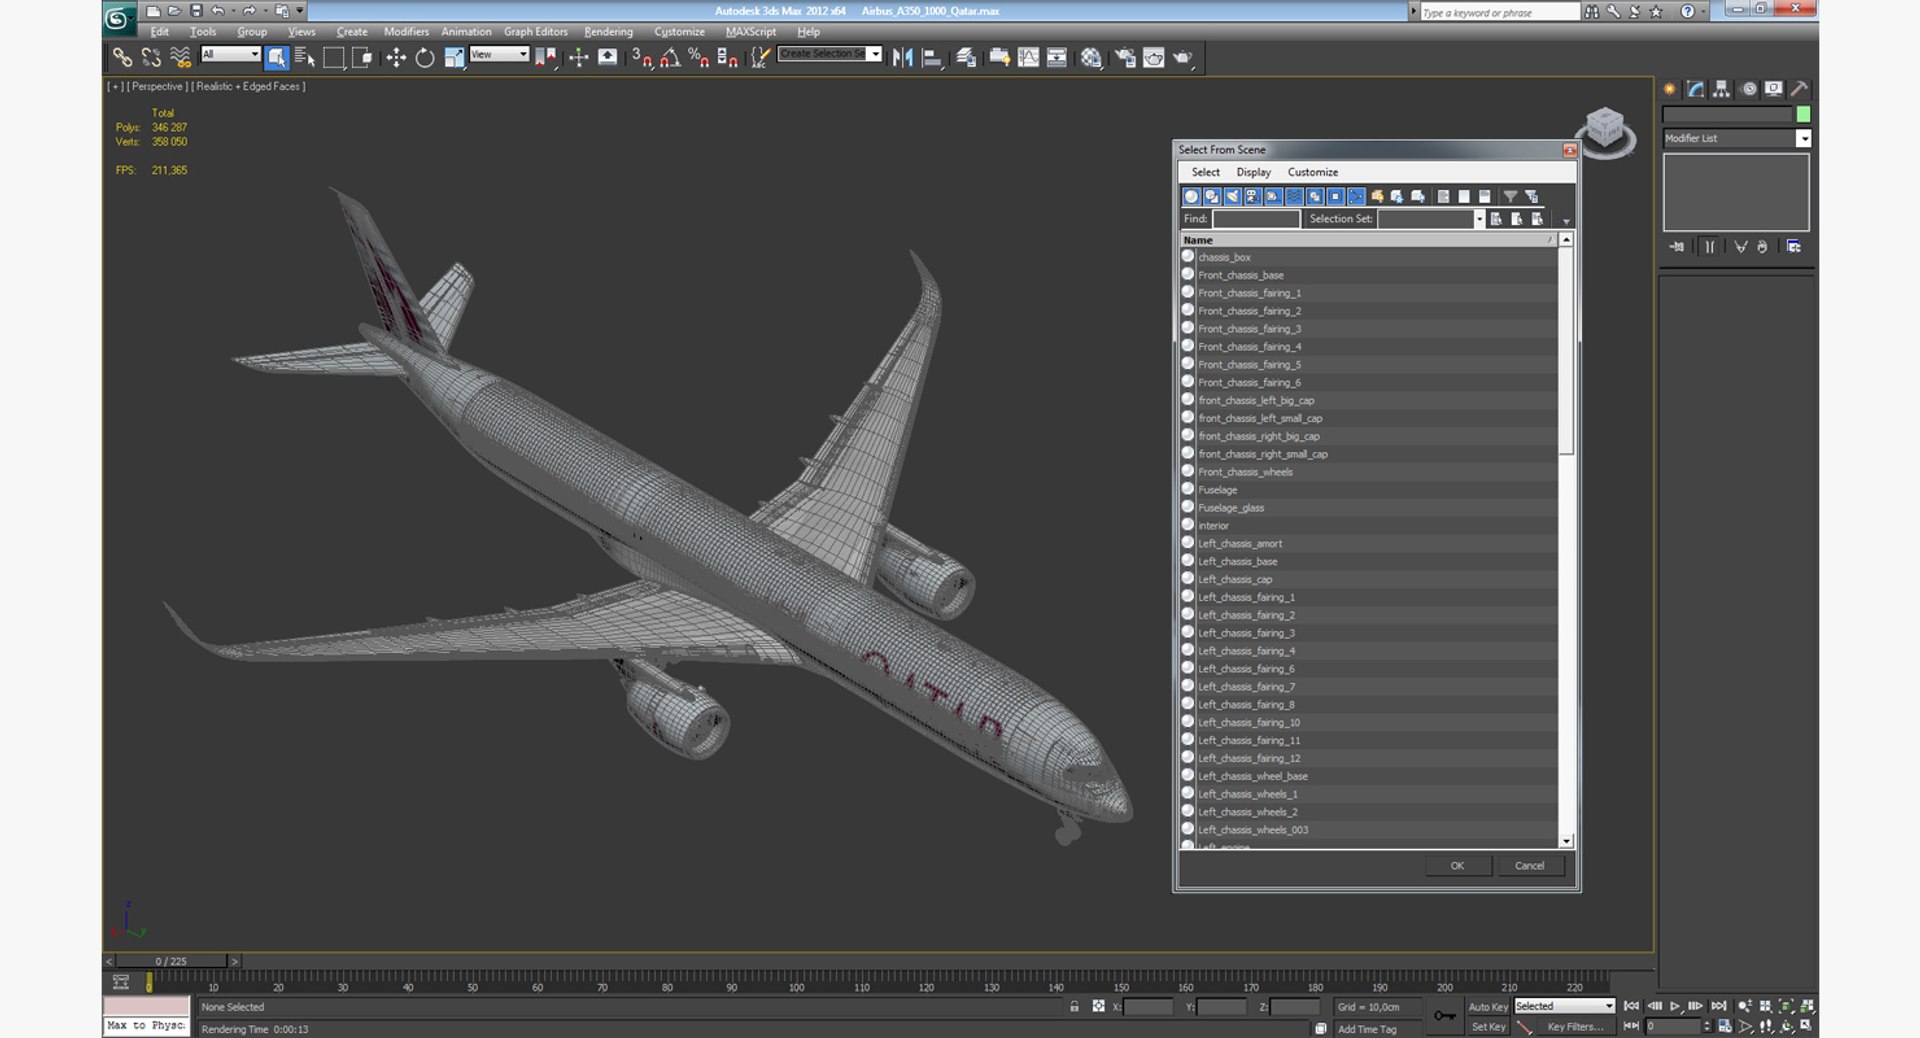
Task: Toggle the Angle Snap button
Action: [x=670, y=58]
